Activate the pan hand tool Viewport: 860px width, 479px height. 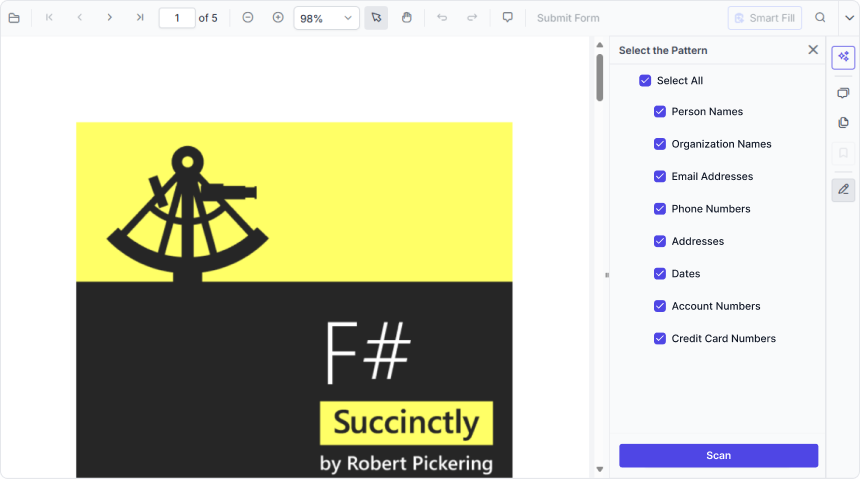click(406, 18)
